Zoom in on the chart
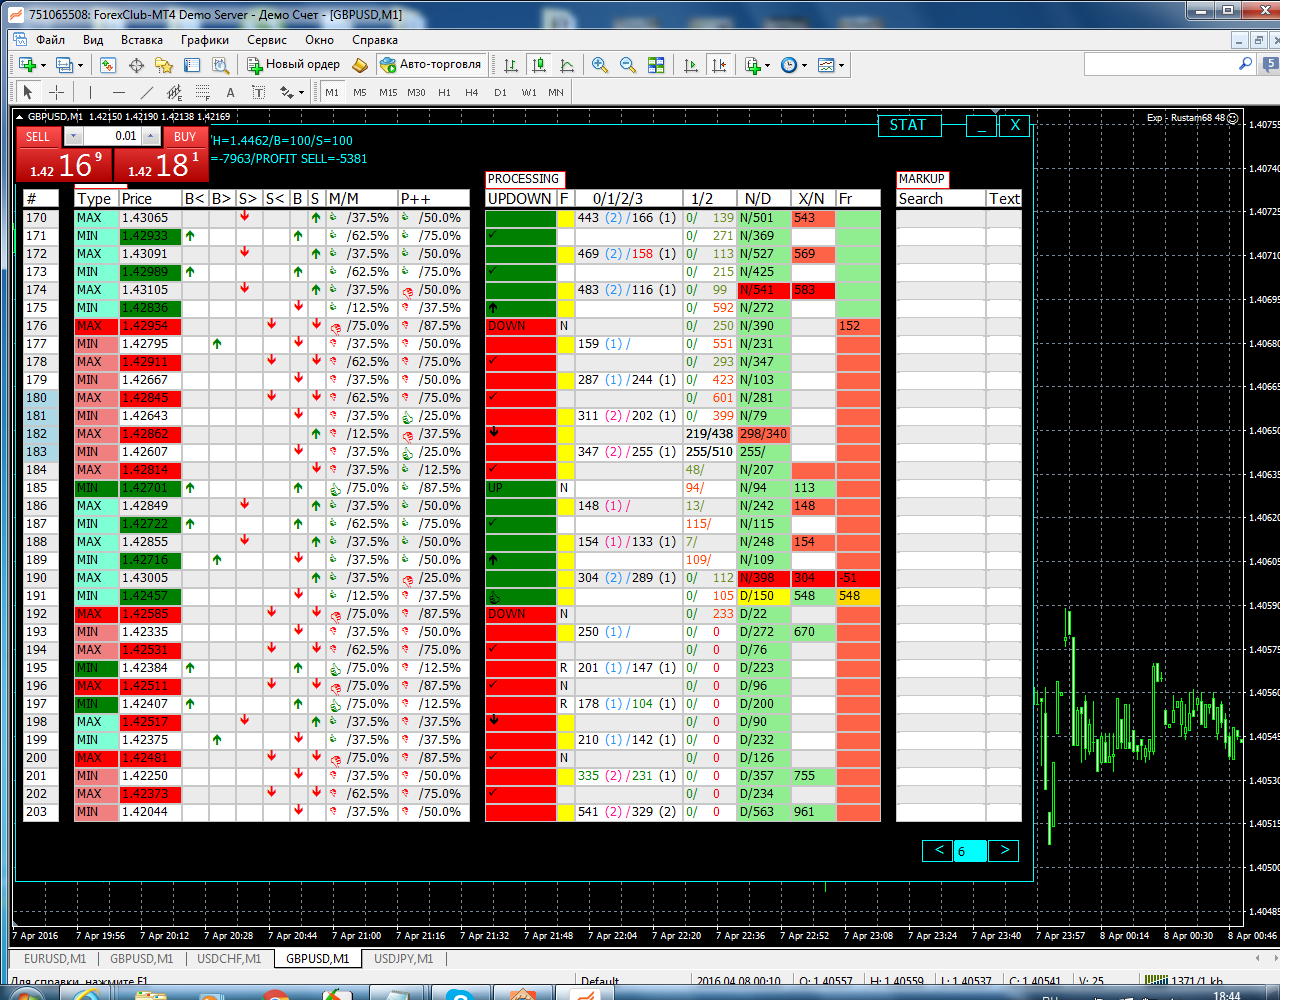The image size is (1296, 1000). point(600,65)
